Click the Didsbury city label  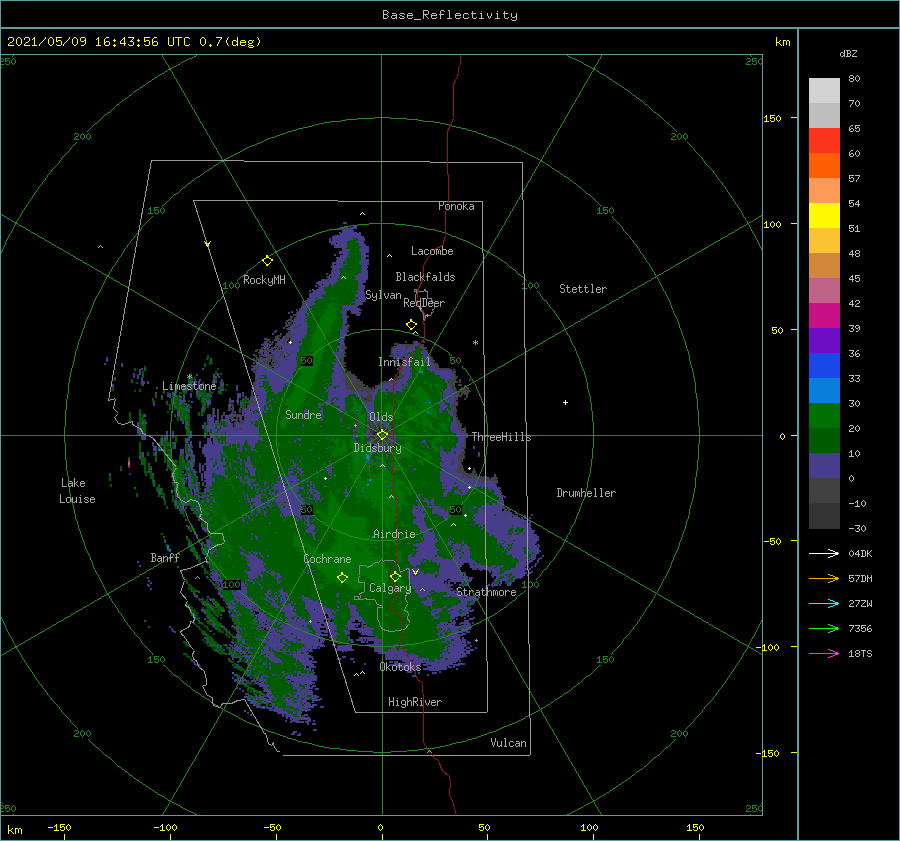[x=377, y=448]
